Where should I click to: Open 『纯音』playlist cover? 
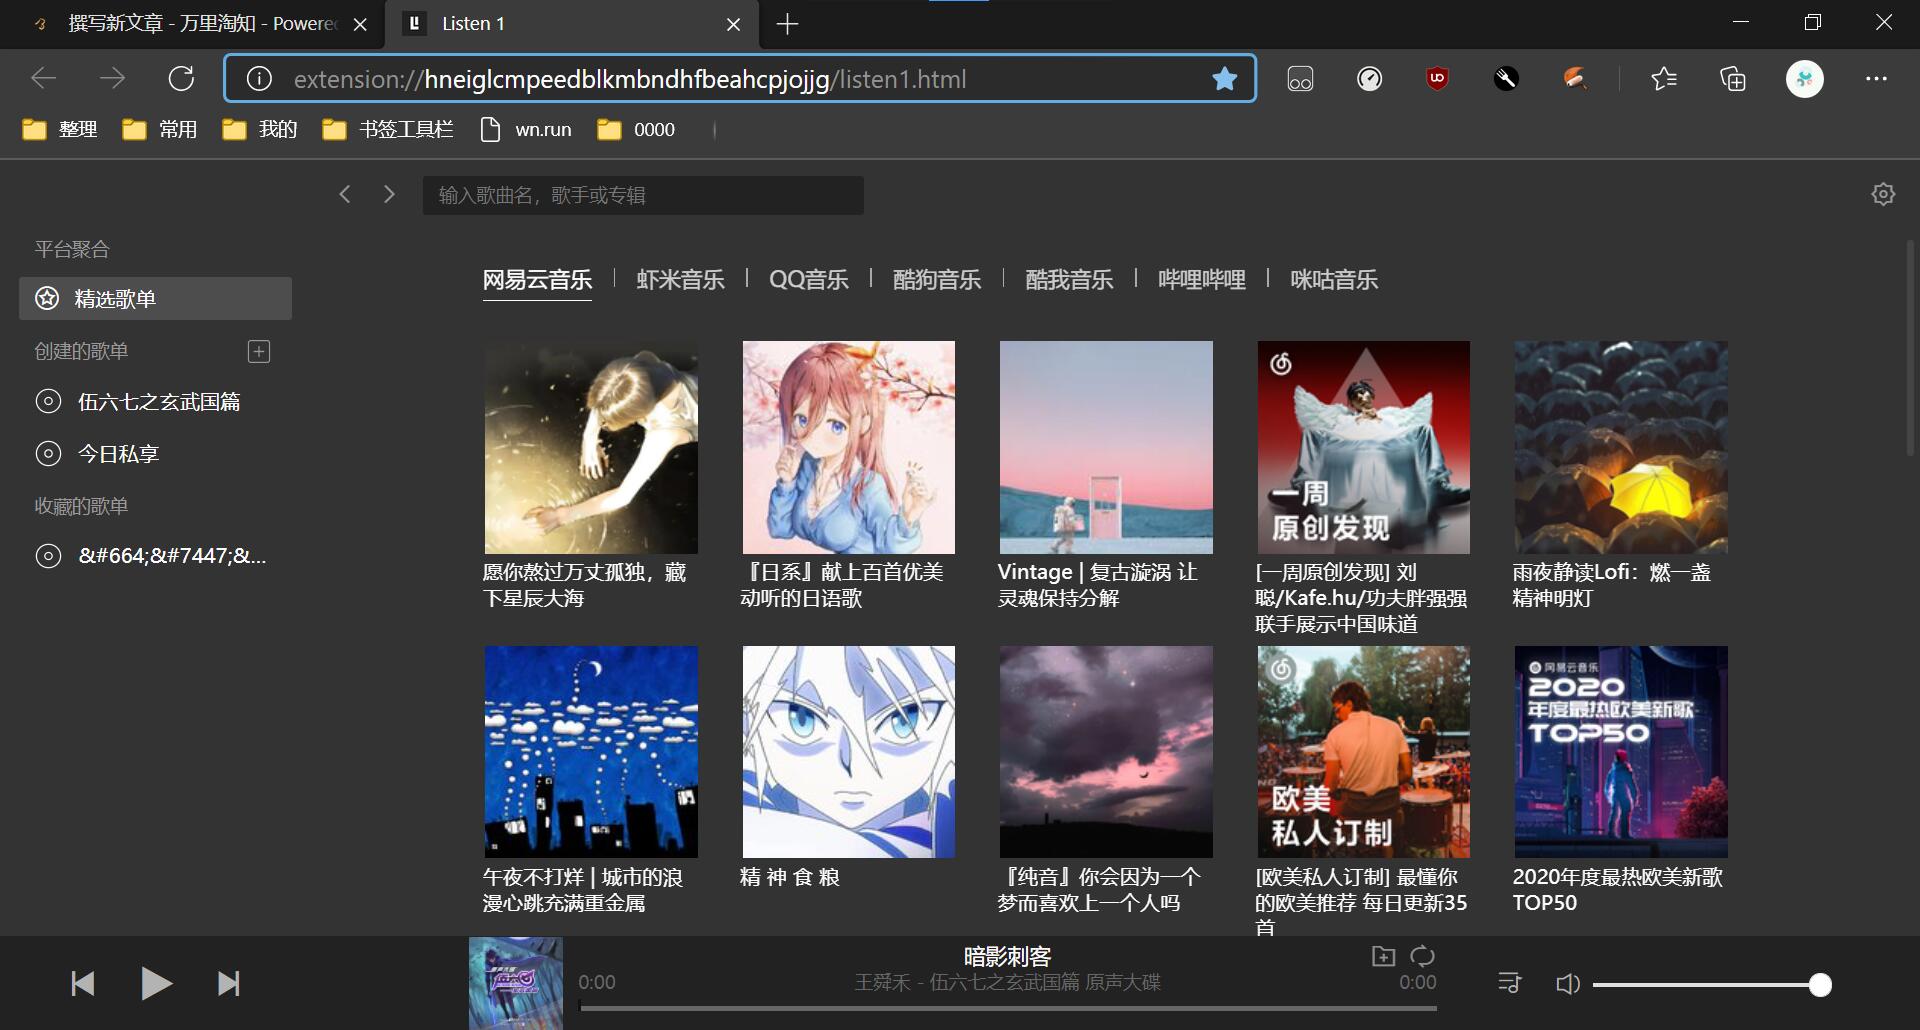(x=1106, y=752)
